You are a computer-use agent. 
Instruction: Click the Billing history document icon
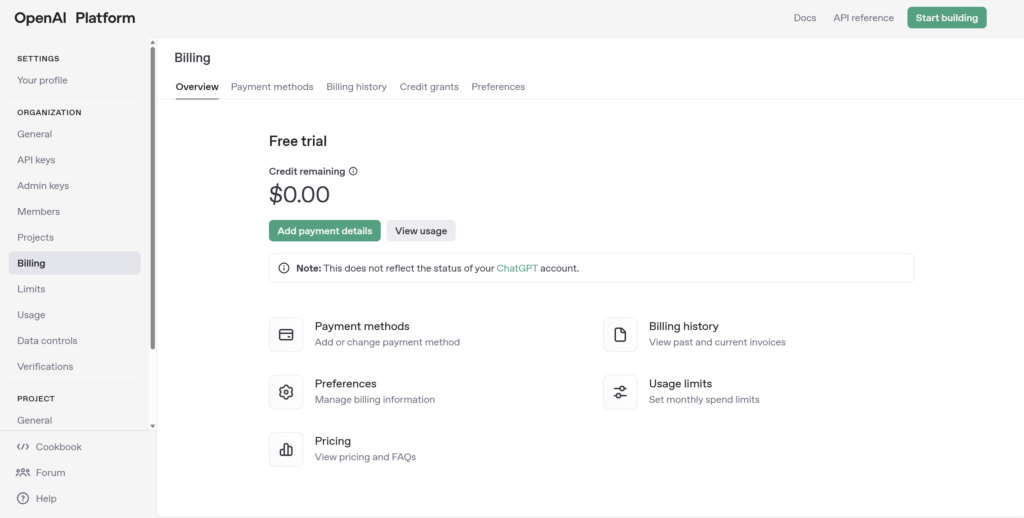620,335
